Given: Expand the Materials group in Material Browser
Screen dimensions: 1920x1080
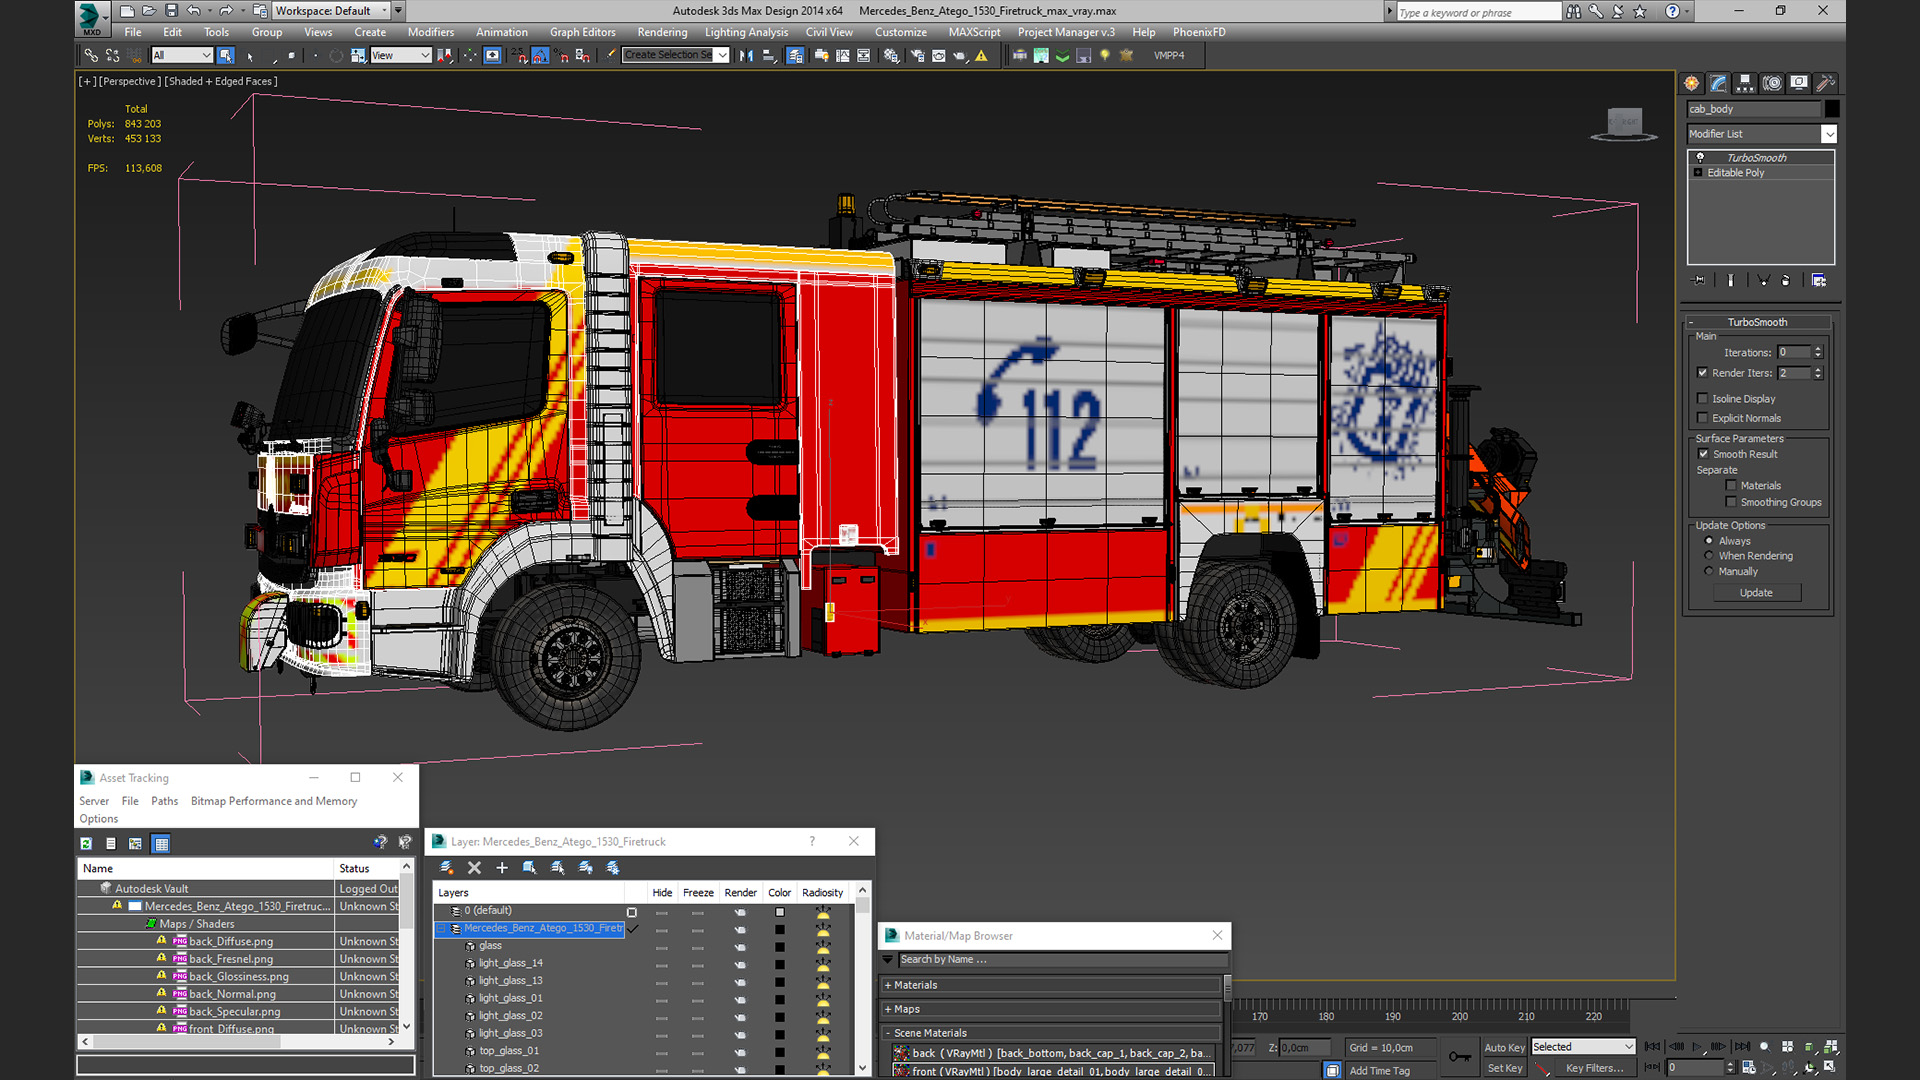Looking at the screenshot, I should pyautogui.click(x=888, y=986).
